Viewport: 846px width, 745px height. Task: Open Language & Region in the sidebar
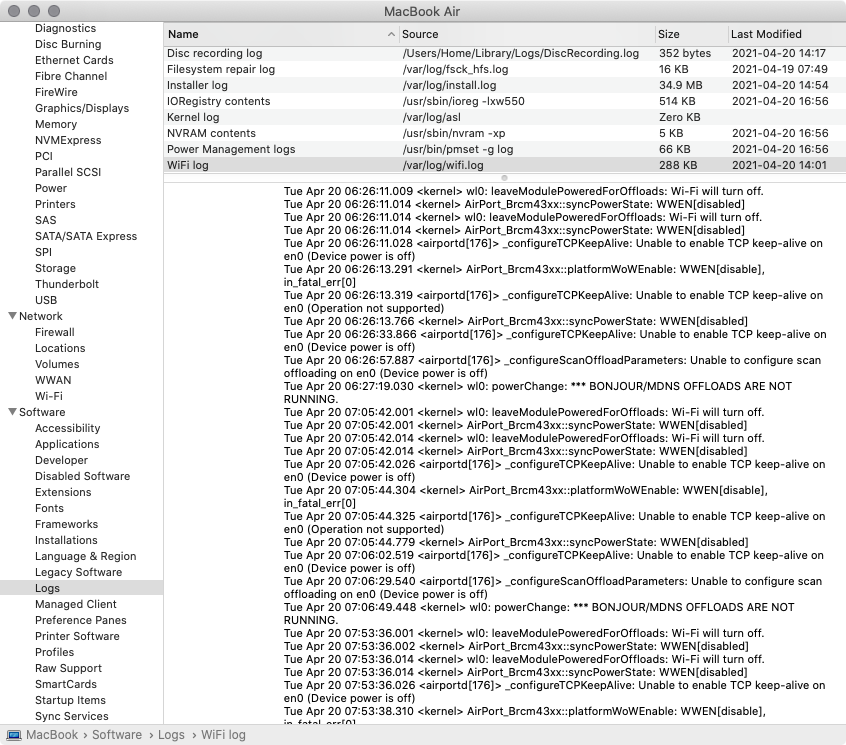coord(86,556)
